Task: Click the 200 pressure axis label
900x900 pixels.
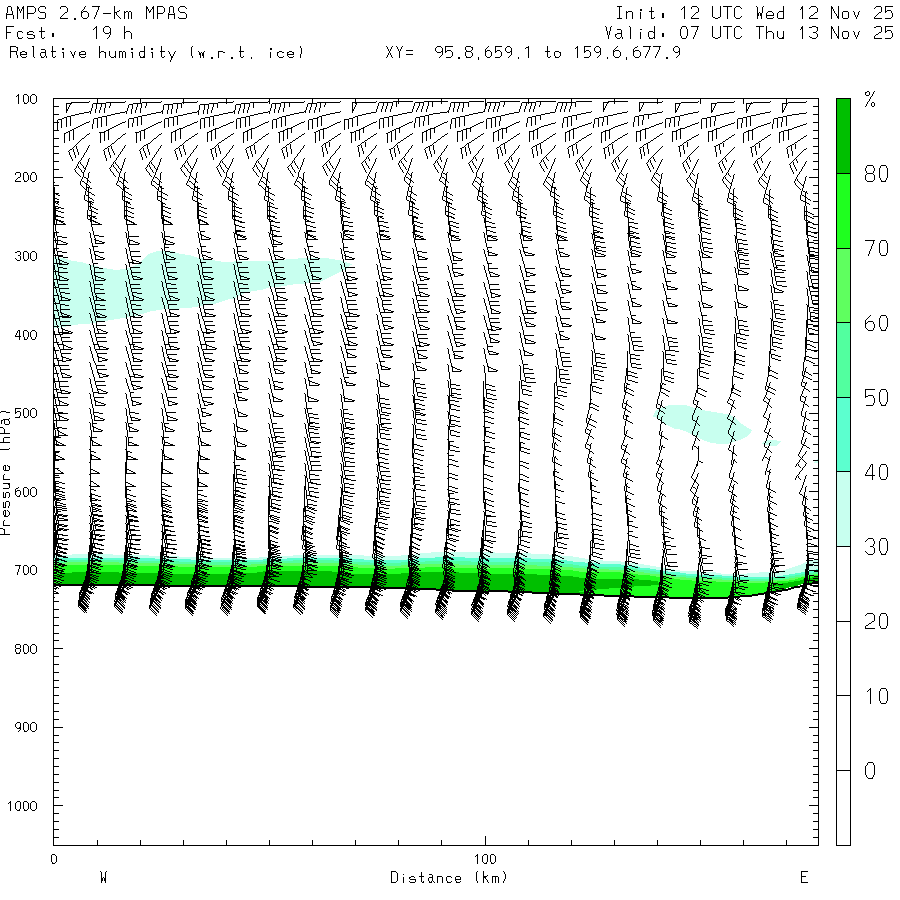Action: pyautogui.click(x=26, y=177)
